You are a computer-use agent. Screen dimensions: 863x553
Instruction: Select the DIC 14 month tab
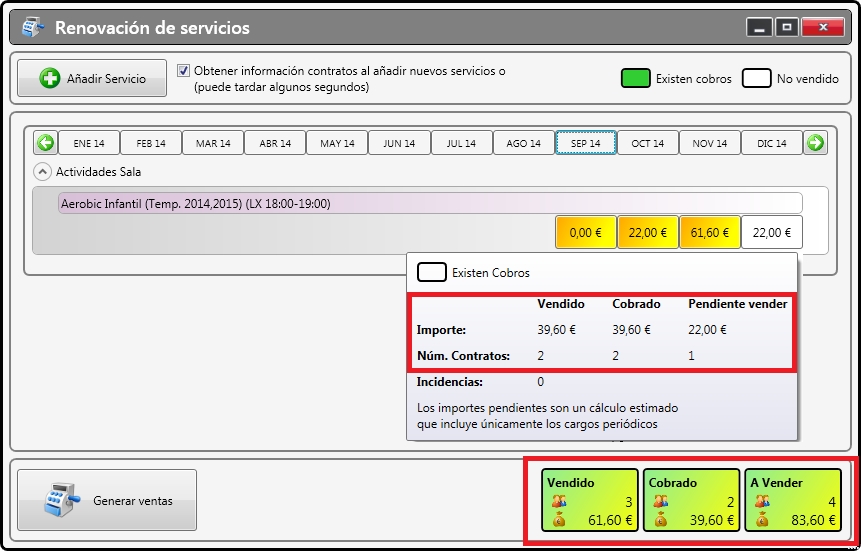click(772, 143)
